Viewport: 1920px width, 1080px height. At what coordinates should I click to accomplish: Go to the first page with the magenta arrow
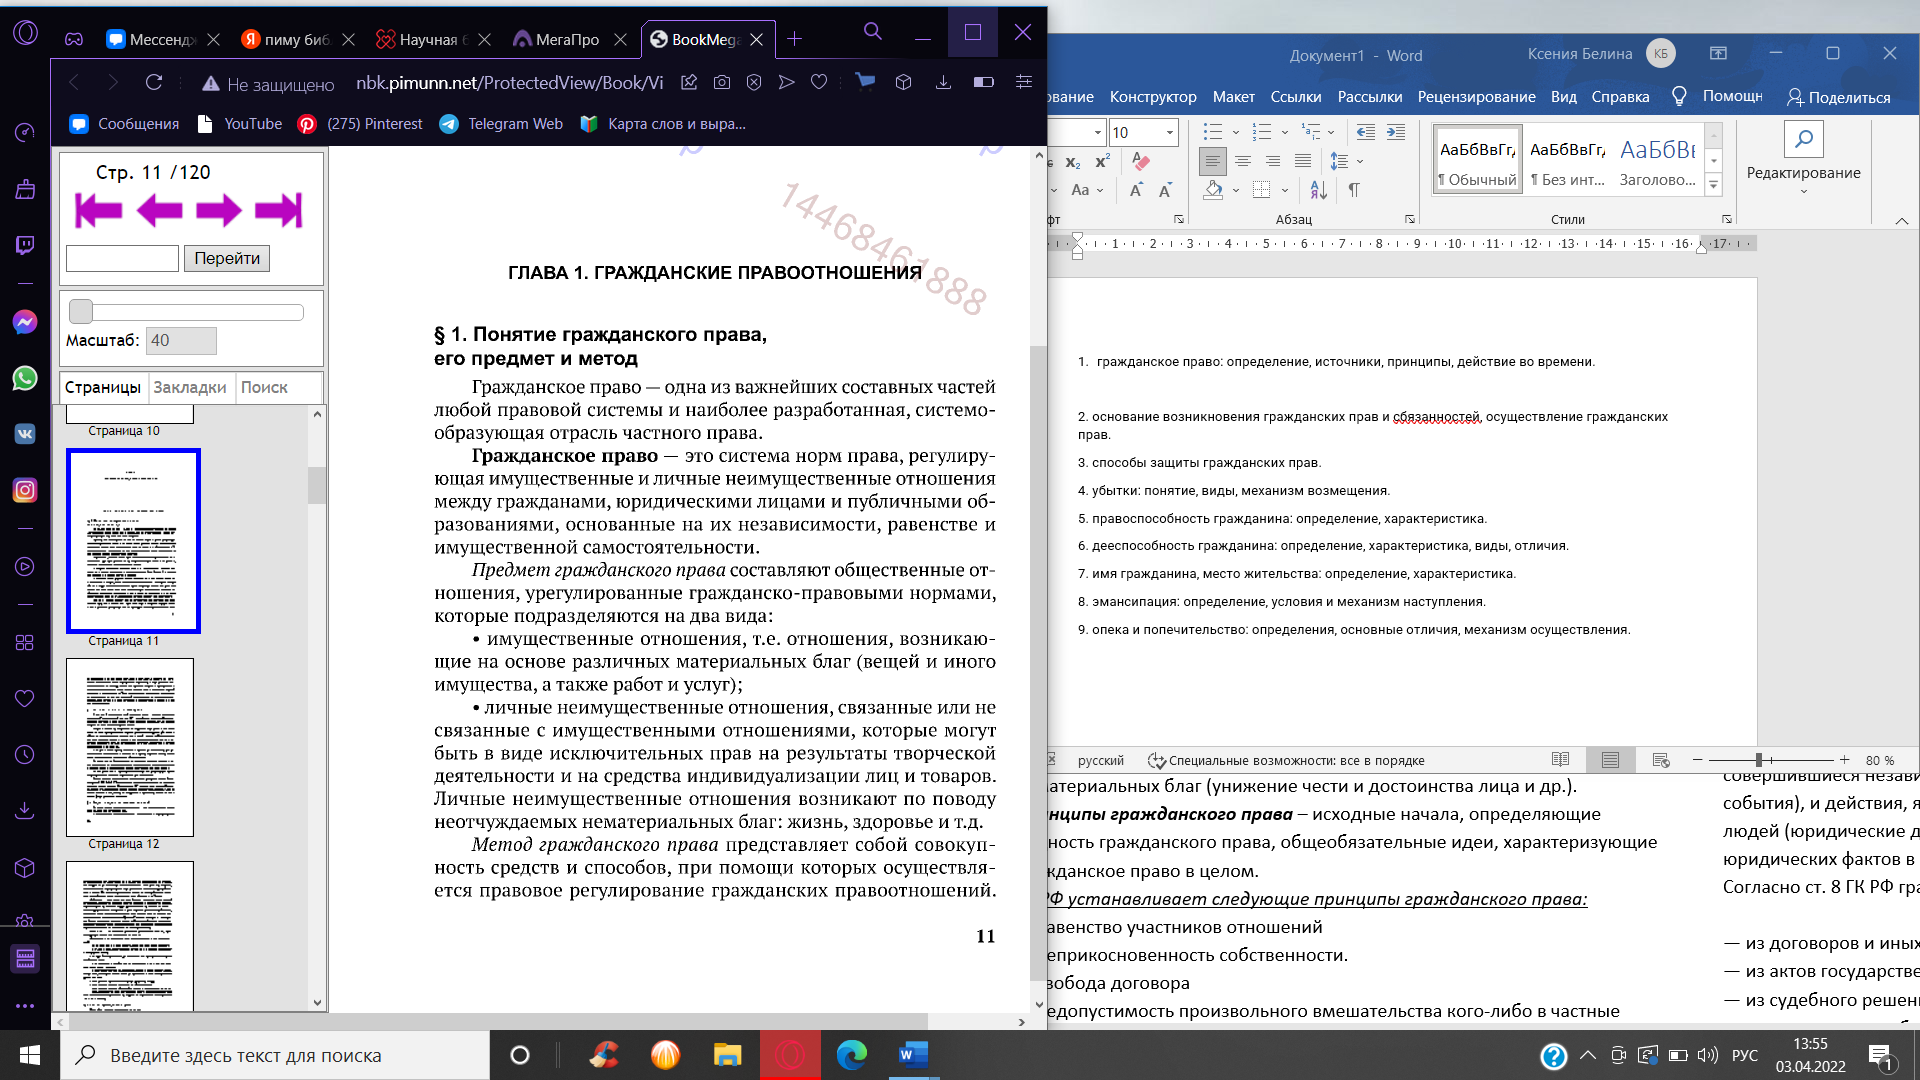point(98,211)
